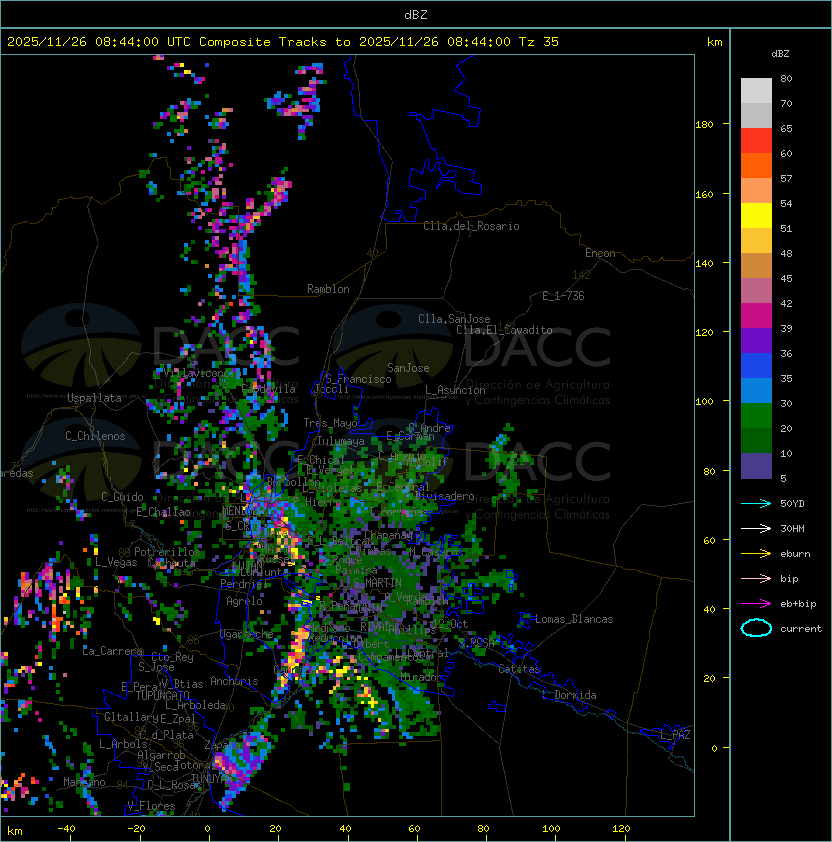Click the legend value label '65'
This screenshot has width=832, height=842.
786,128
